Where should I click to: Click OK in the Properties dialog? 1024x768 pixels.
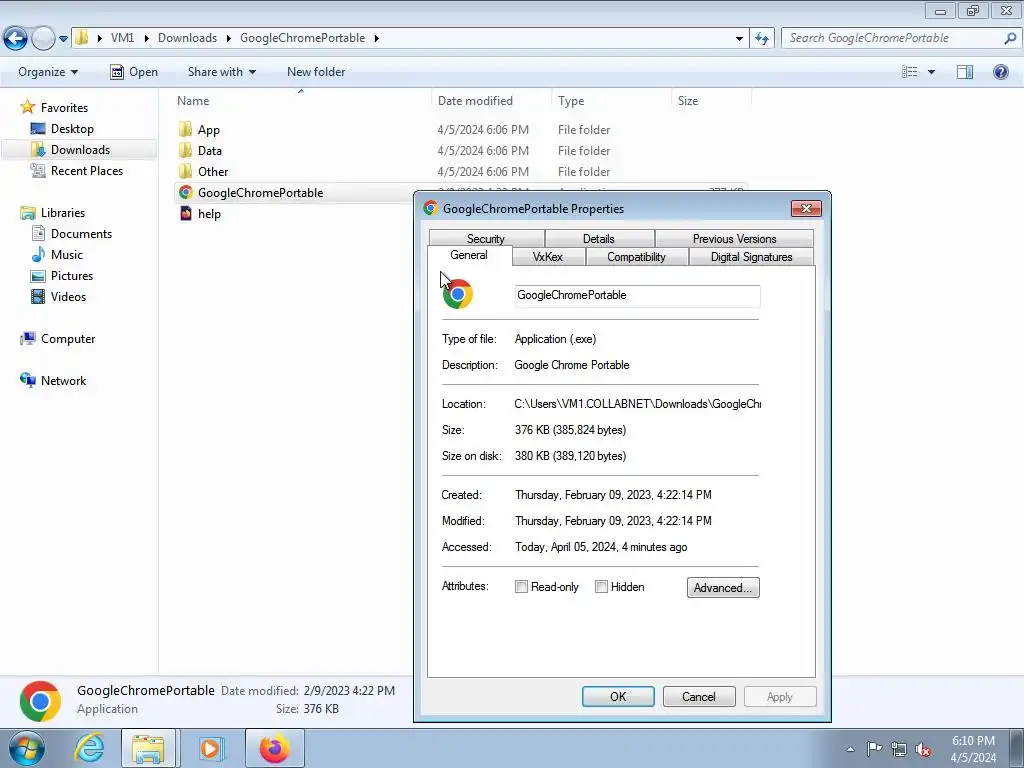pyautogui.click(x=618, y=697)
